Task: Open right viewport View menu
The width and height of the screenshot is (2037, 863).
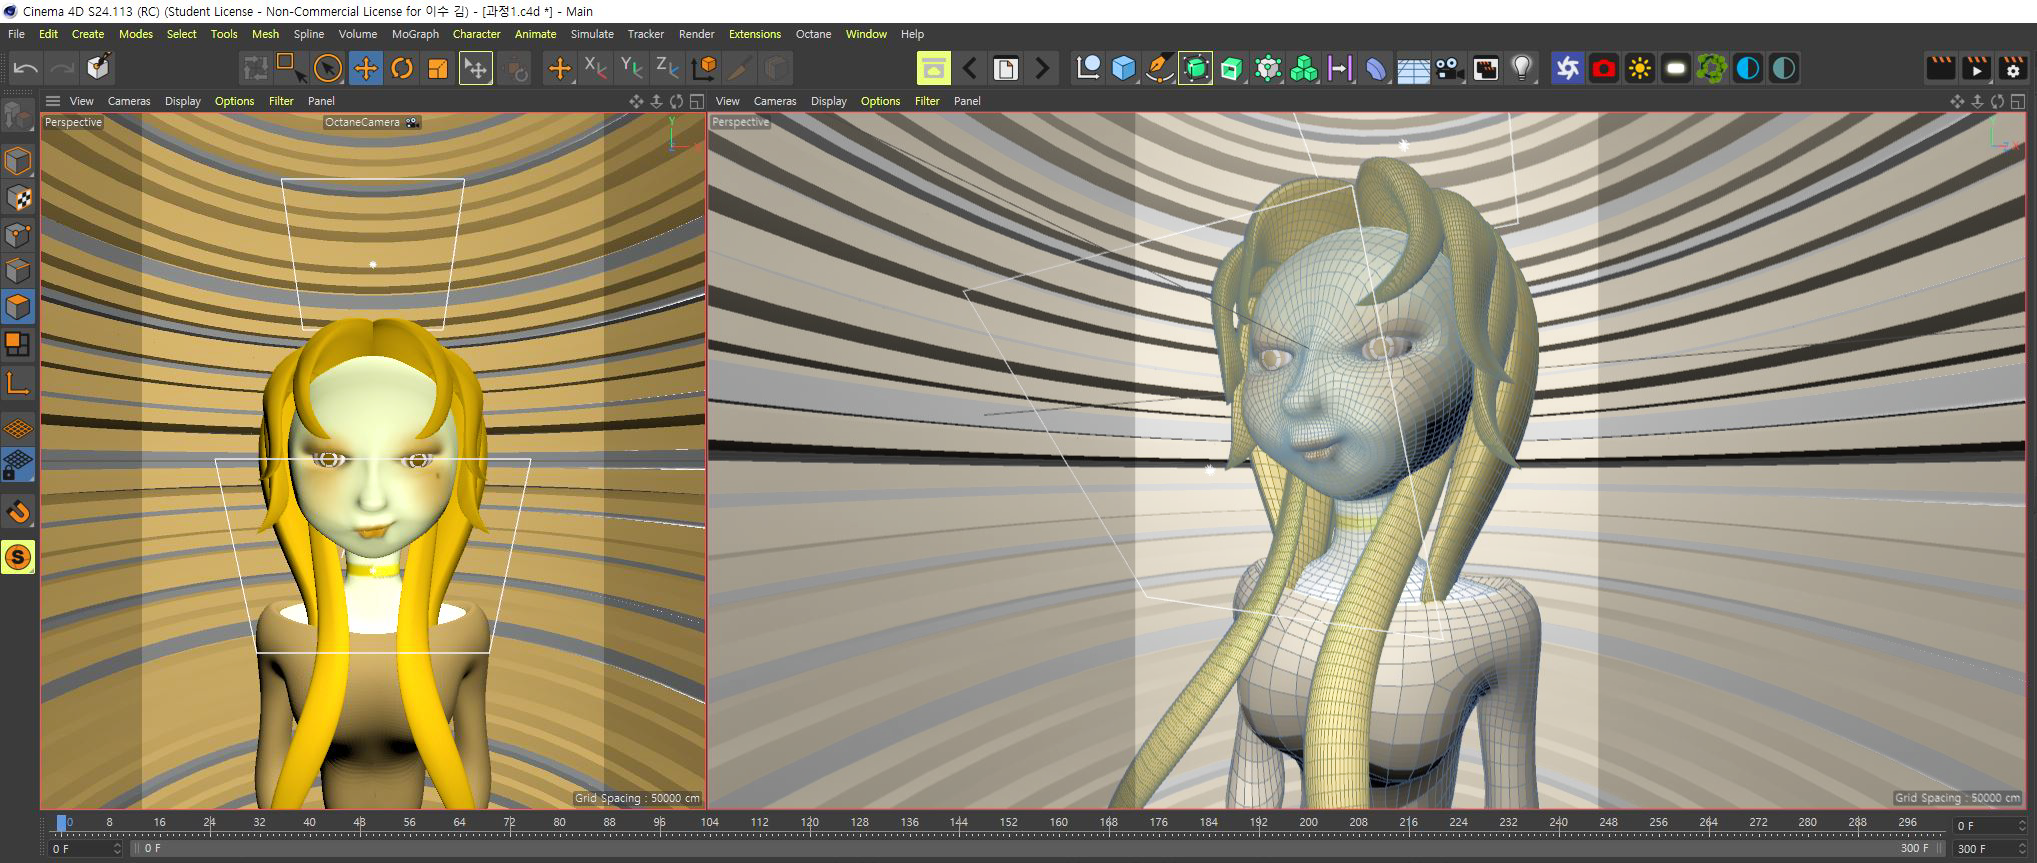Action: coord(728,101)
